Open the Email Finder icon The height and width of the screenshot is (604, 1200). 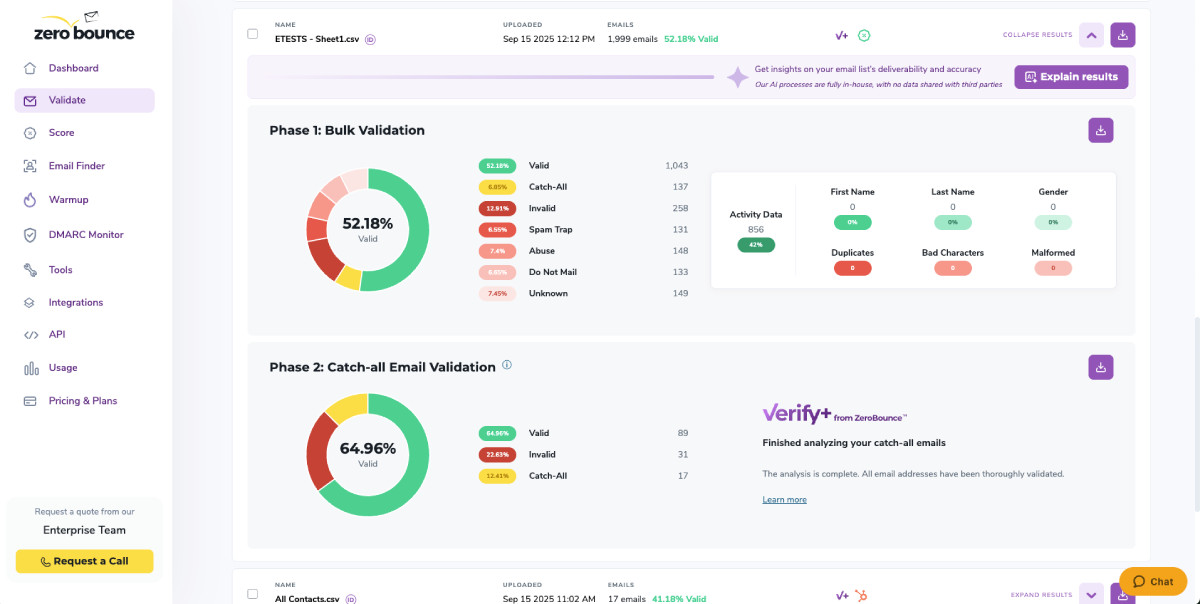click(29, 165)
